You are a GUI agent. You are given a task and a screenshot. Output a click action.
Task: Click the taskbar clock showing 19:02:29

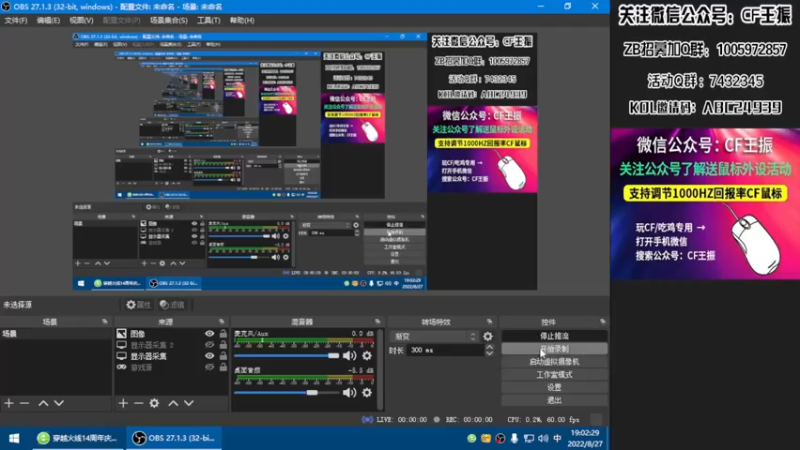585,438
